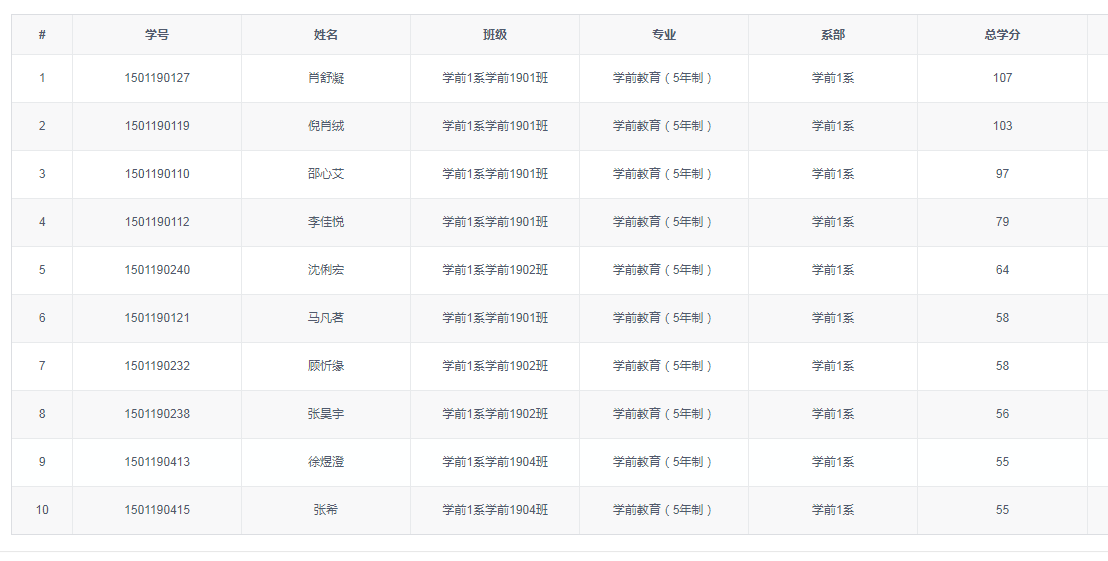Image resolution: width=1108 pixels, height=561 pixels.
Task: Click the 系部 column header
Action: point(833,35)
